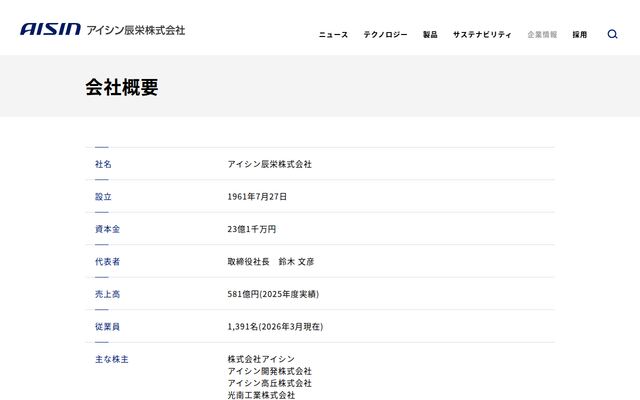Click the 設立 row label
The height and width of the screenshot is (400, 640).
click(x=103, y=197)
